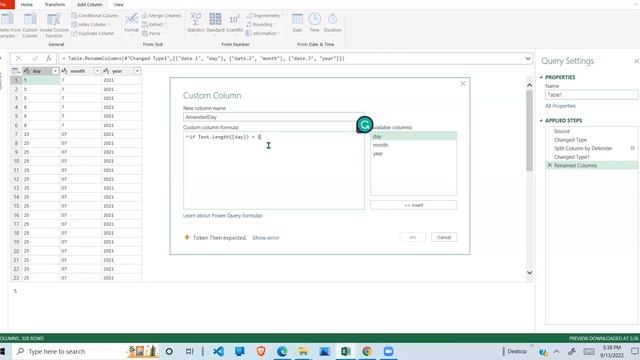The height and width of the screenshot is (360, 640).
Task: Open the month column filter dropdown
Action: (97, 71)
